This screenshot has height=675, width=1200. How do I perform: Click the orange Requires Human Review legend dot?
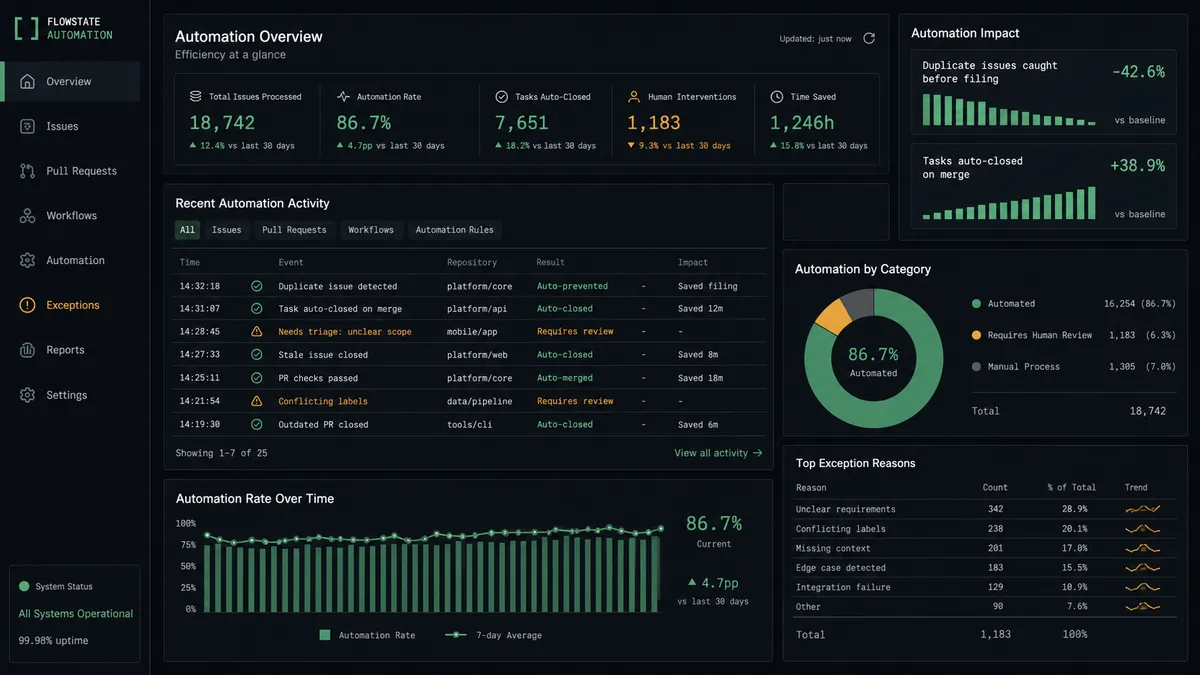click(976, 335)
